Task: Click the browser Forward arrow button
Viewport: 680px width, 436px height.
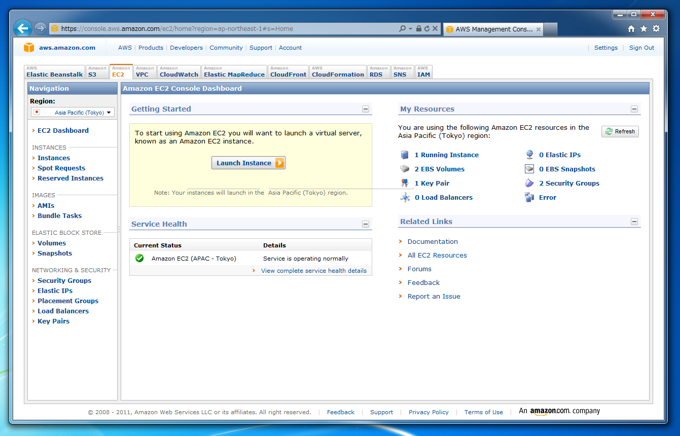Action: pos(40,29)
